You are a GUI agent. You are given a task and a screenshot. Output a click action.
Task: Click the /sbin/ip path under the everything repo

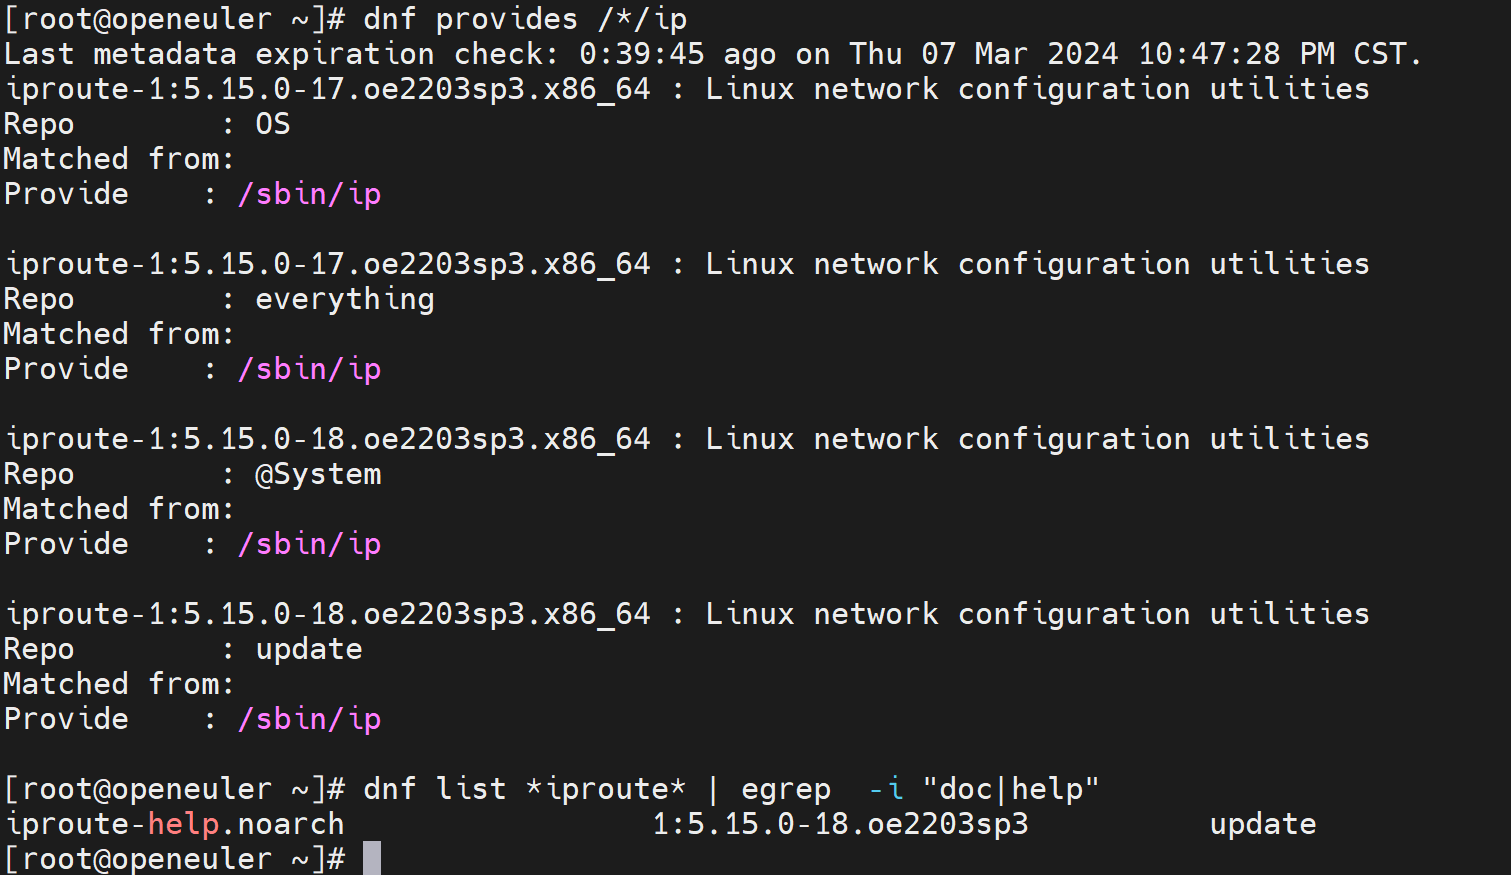click(x=309, y=369)
